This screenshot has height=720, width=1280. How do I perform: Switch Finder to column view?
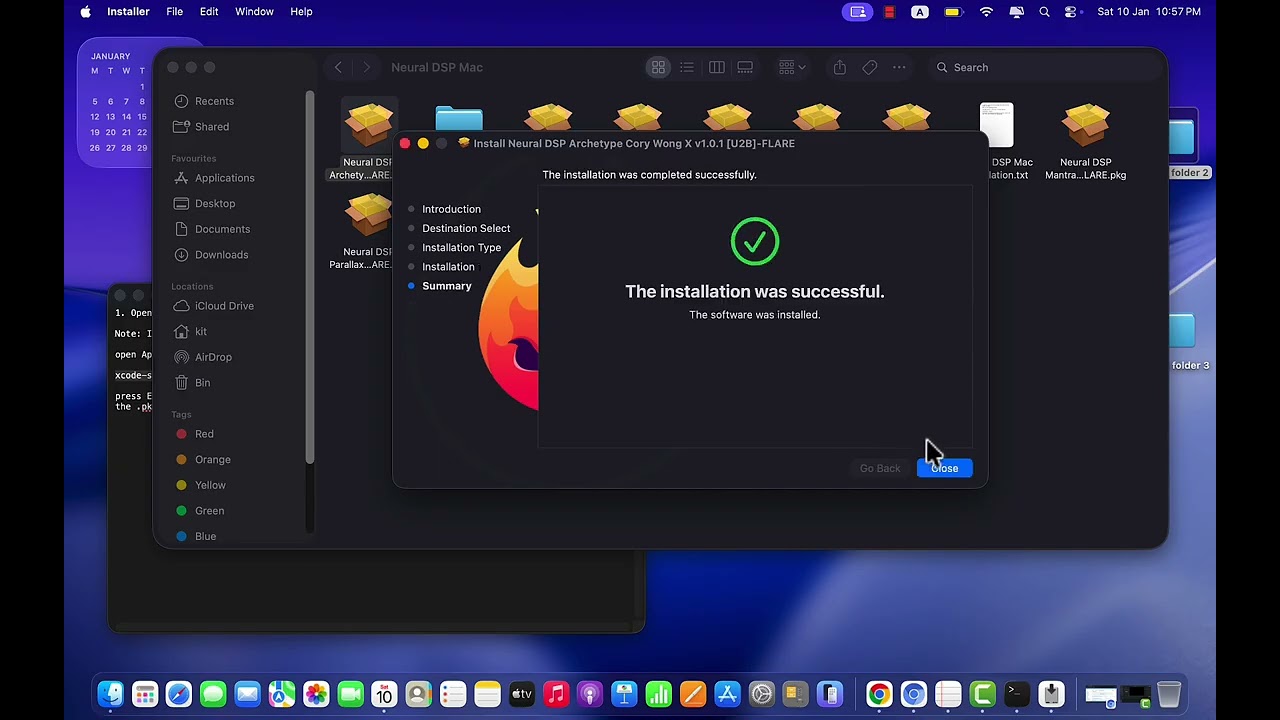click(716, 67)
